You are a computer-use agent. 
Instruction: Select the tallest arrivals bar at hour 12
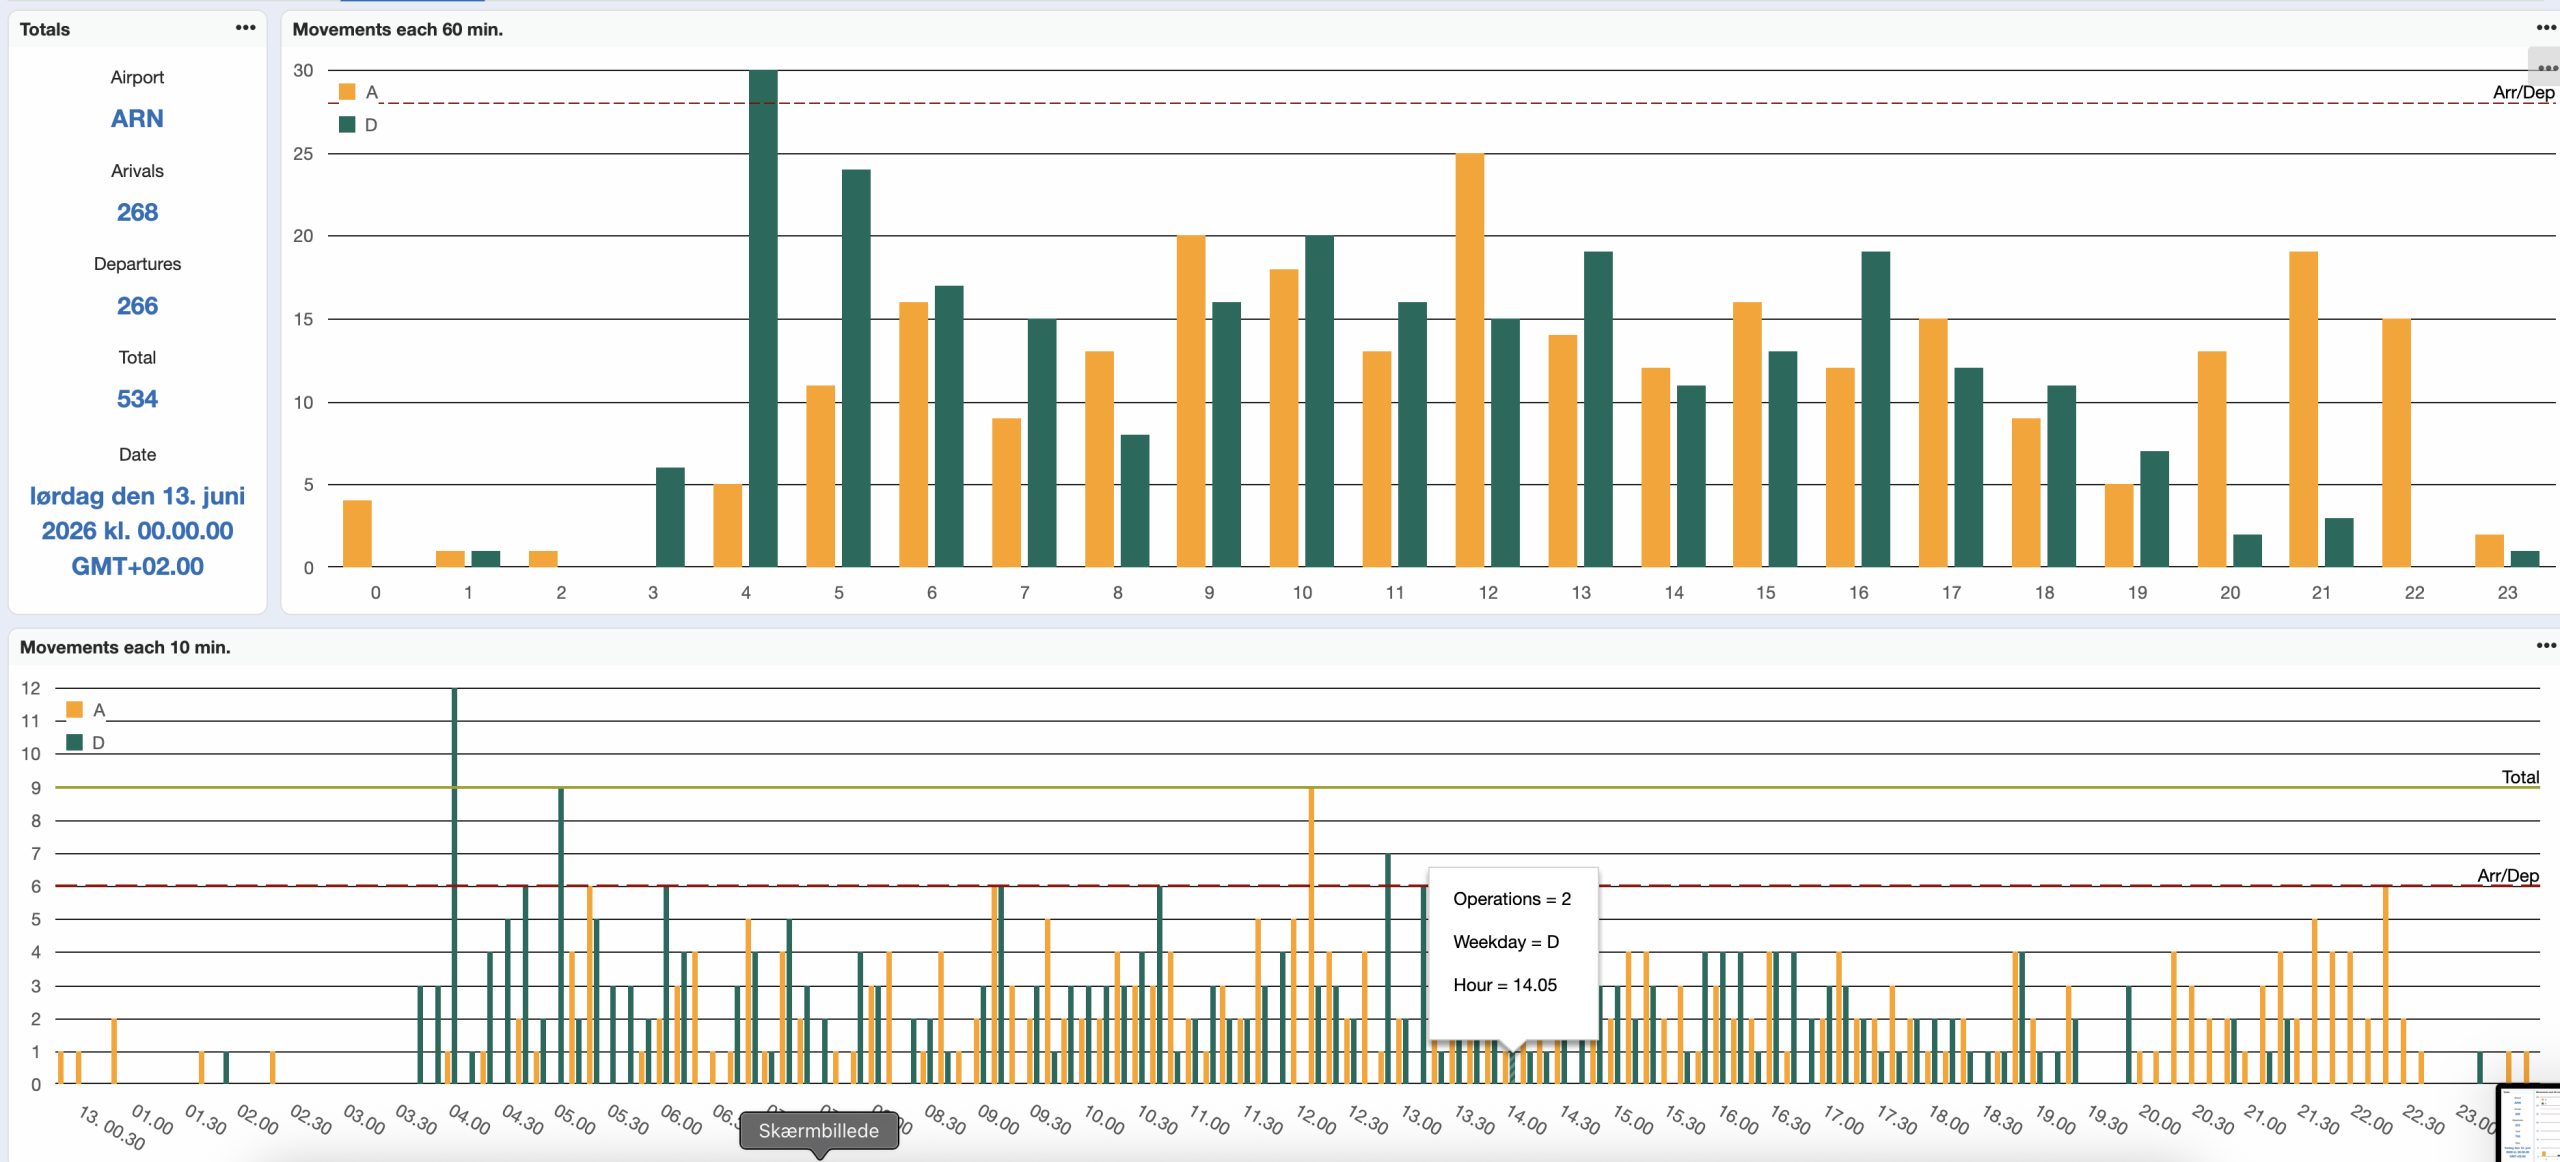[x=1469, y=360]
